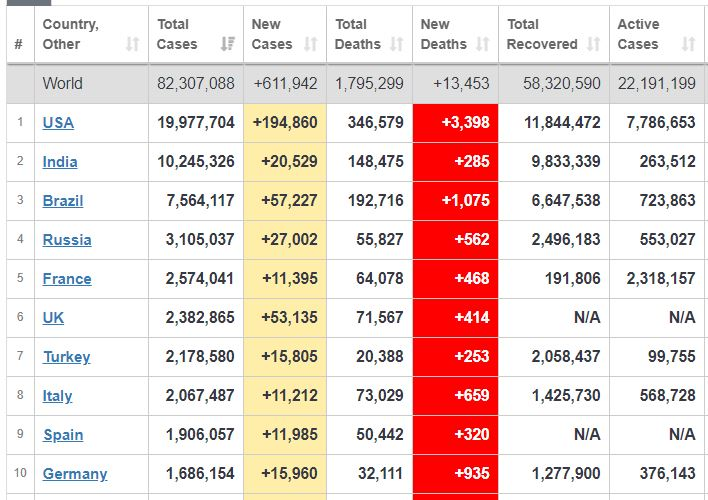Select UK total deaths 71,567
Viewport: 708px width, 500px height.
click(x=380, y=317)
